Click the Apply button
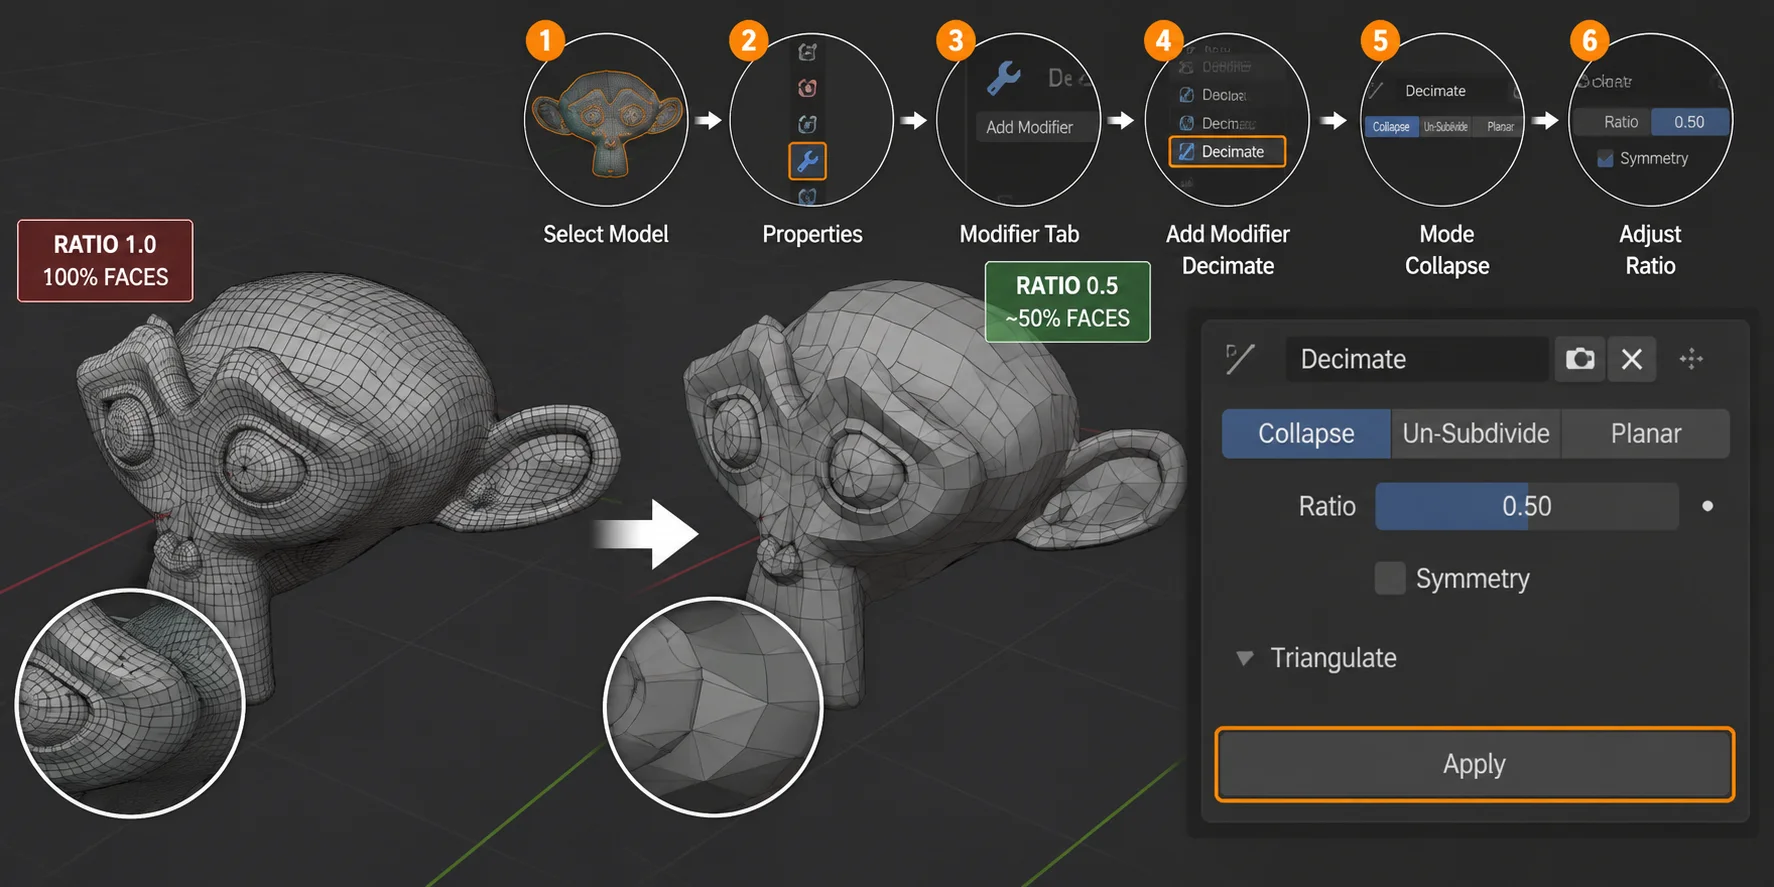 pos(1474,764)
